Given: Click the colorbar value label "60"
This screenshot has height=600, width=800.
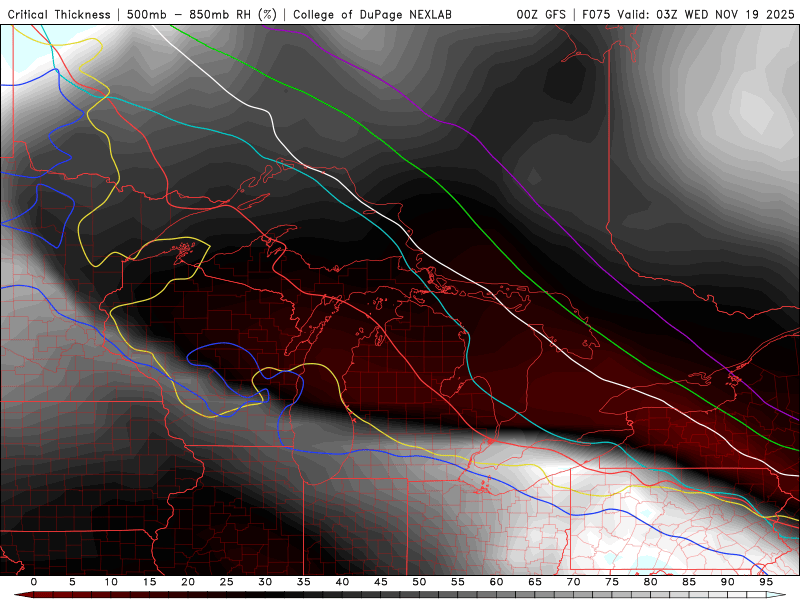Looking at the screenshot, I should click(x=496, y=582).
